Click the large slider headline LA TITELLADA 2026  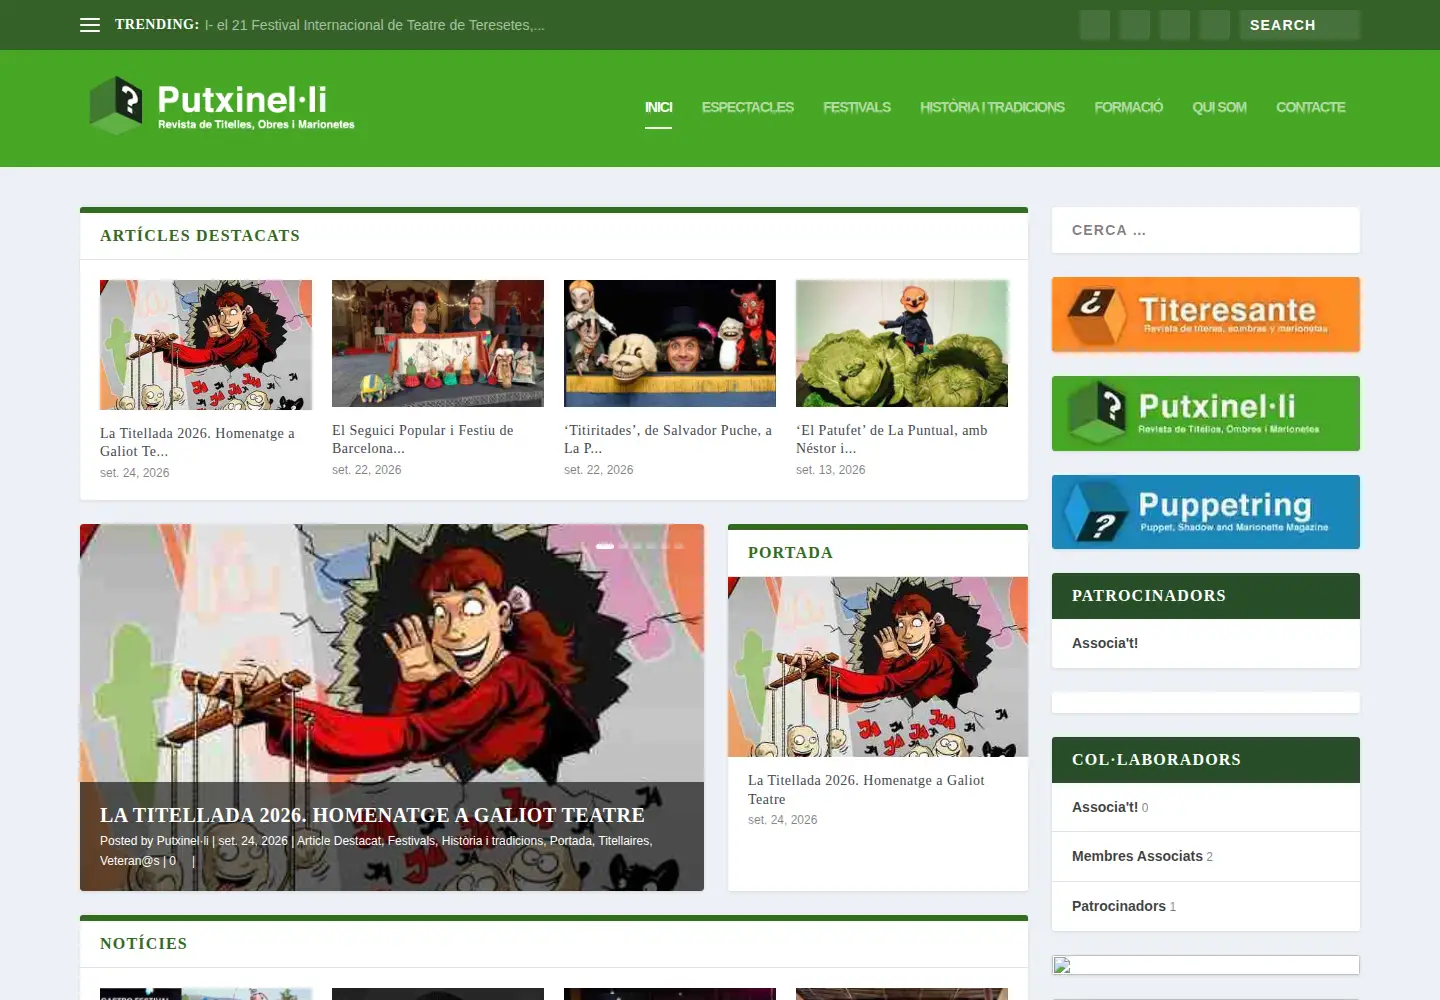pyautogui.click(x=372, y=815)
